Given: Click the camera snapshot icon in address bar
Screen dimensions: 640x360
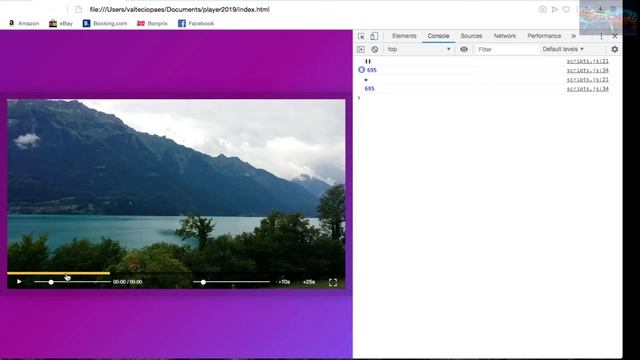Looking at the screenshot, I should point(542,9).
